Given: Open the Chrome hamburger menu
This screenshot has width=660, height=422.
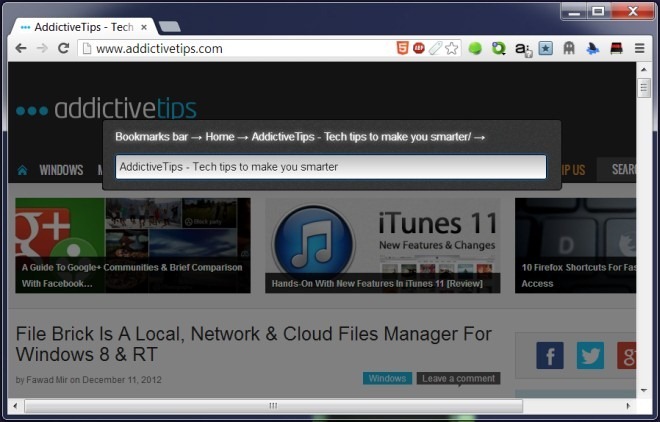Looking at the screenshot, I should (639, 48).
